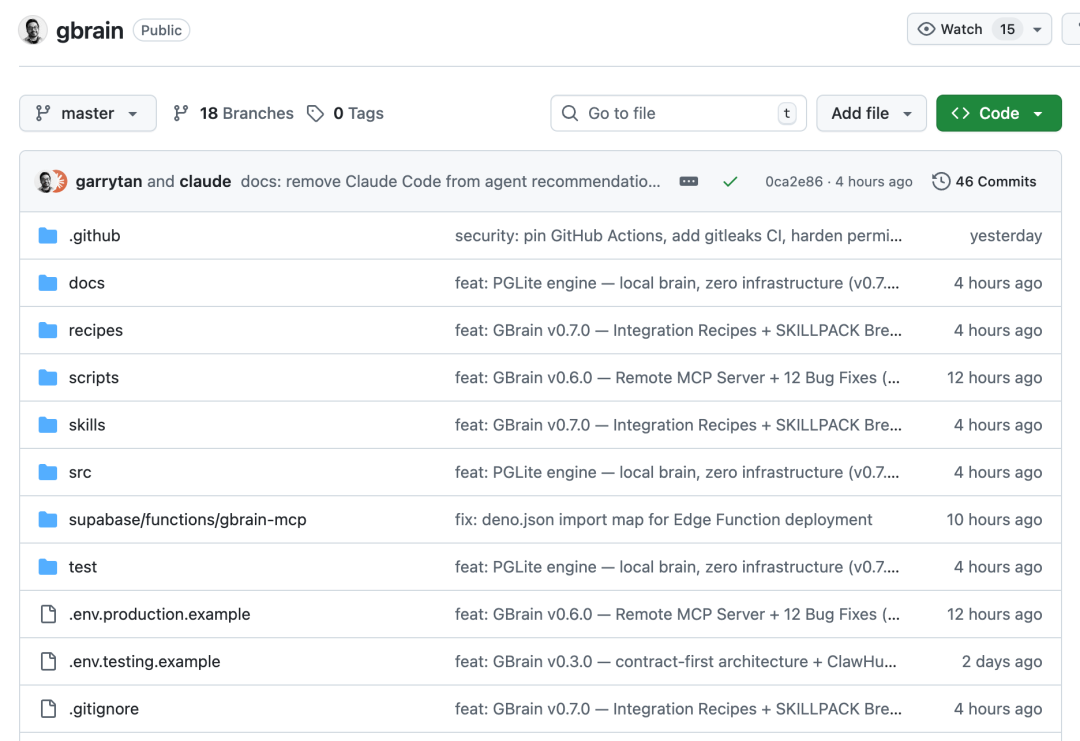1080x741 pixels.
Task: Open the Watch notification options dropdown arrow
Action: [x=1037, y=30]
